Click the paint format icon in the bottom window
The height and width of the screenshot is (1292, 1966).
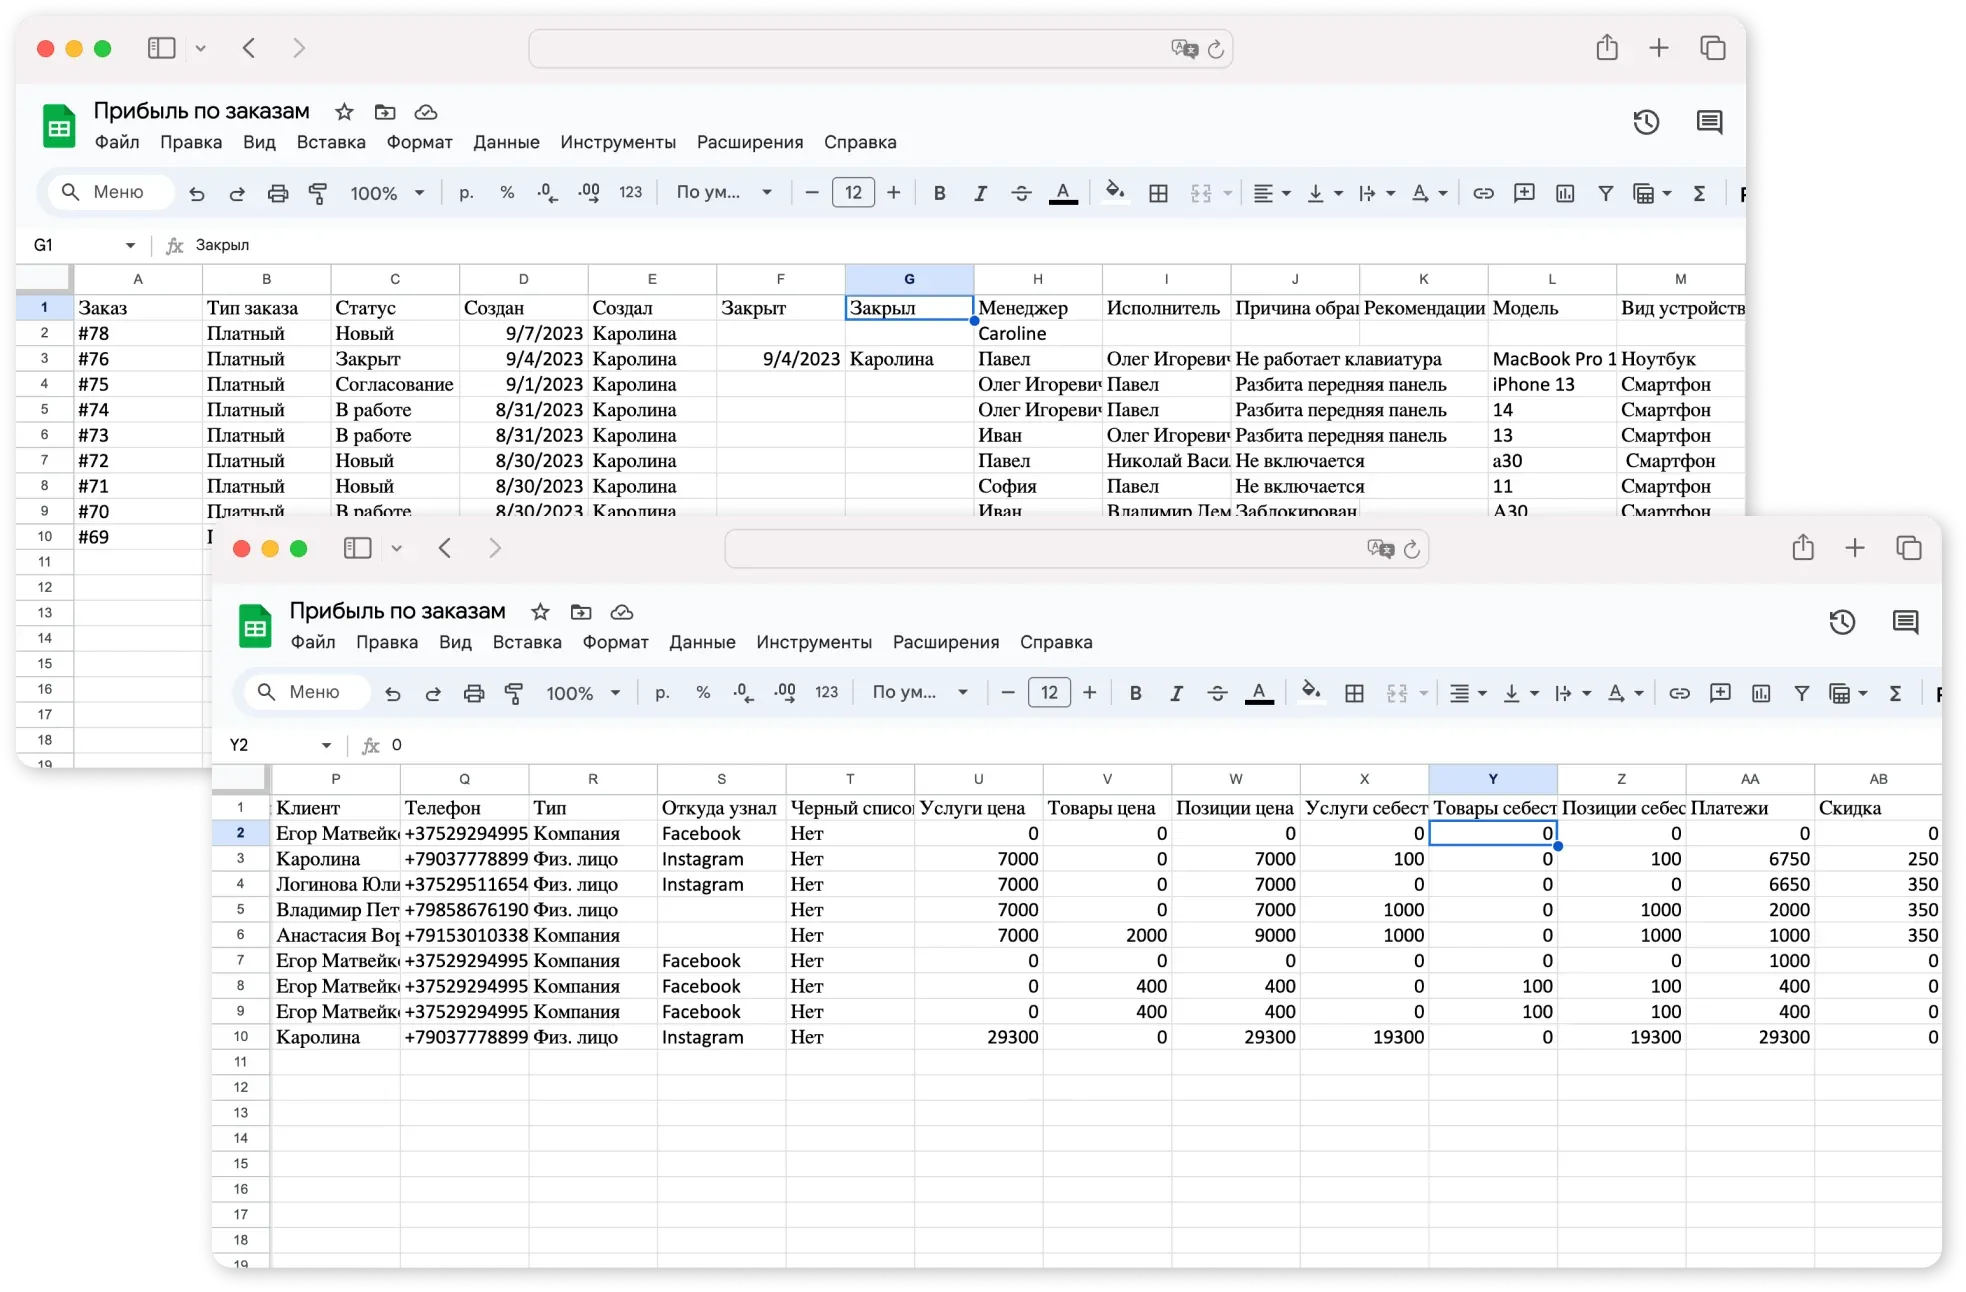(x=514, y=693)
